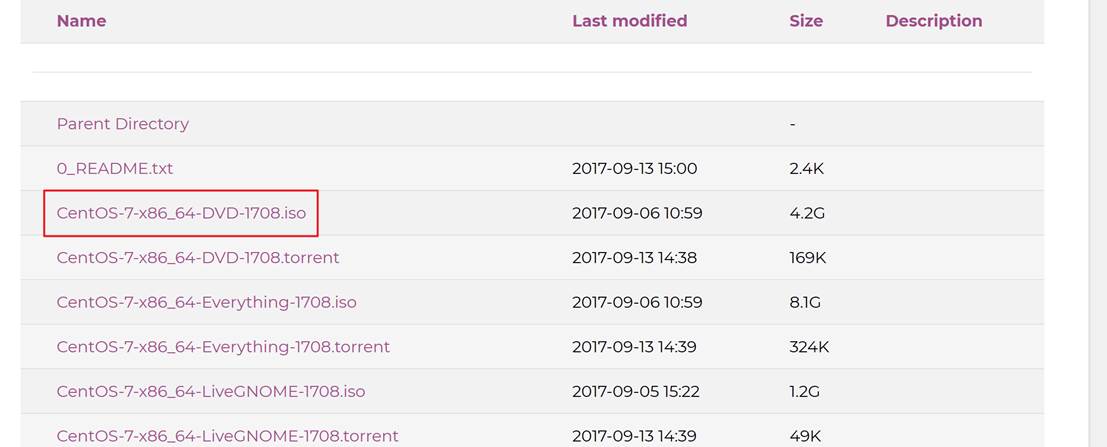The height and width of the screenshot is (447, 1107).
Task: Sort by the Last modified column header
Action: click(x=630, y=21)
